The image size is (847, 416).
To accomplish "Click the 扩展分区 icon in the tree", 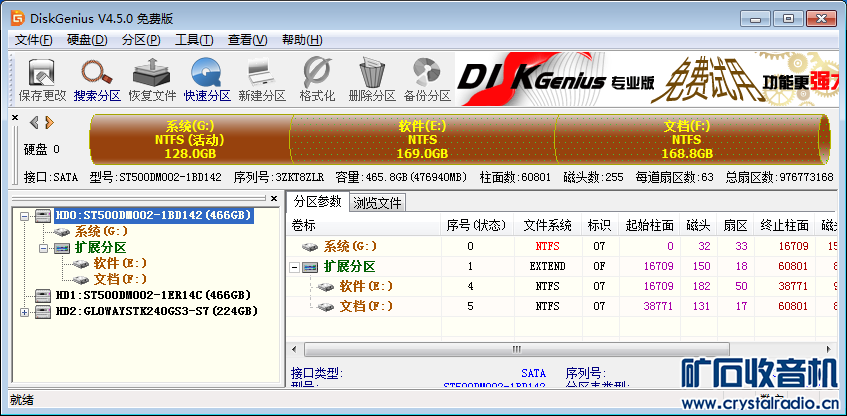I will click(x=62, y=248).
